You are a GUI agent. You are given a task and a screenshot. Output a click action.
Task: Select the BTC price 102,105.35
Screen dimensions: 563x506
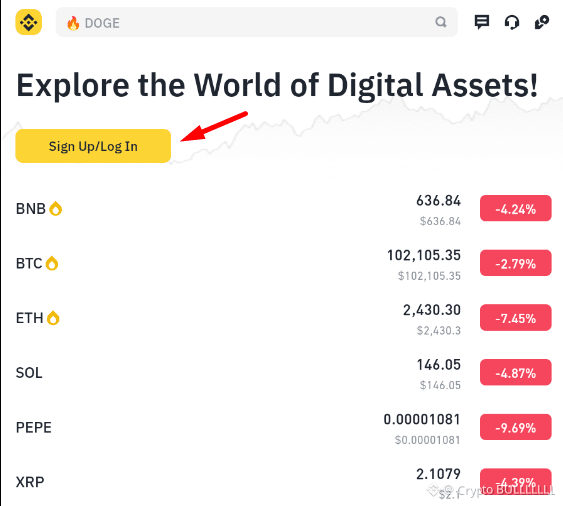coord(424,256)
